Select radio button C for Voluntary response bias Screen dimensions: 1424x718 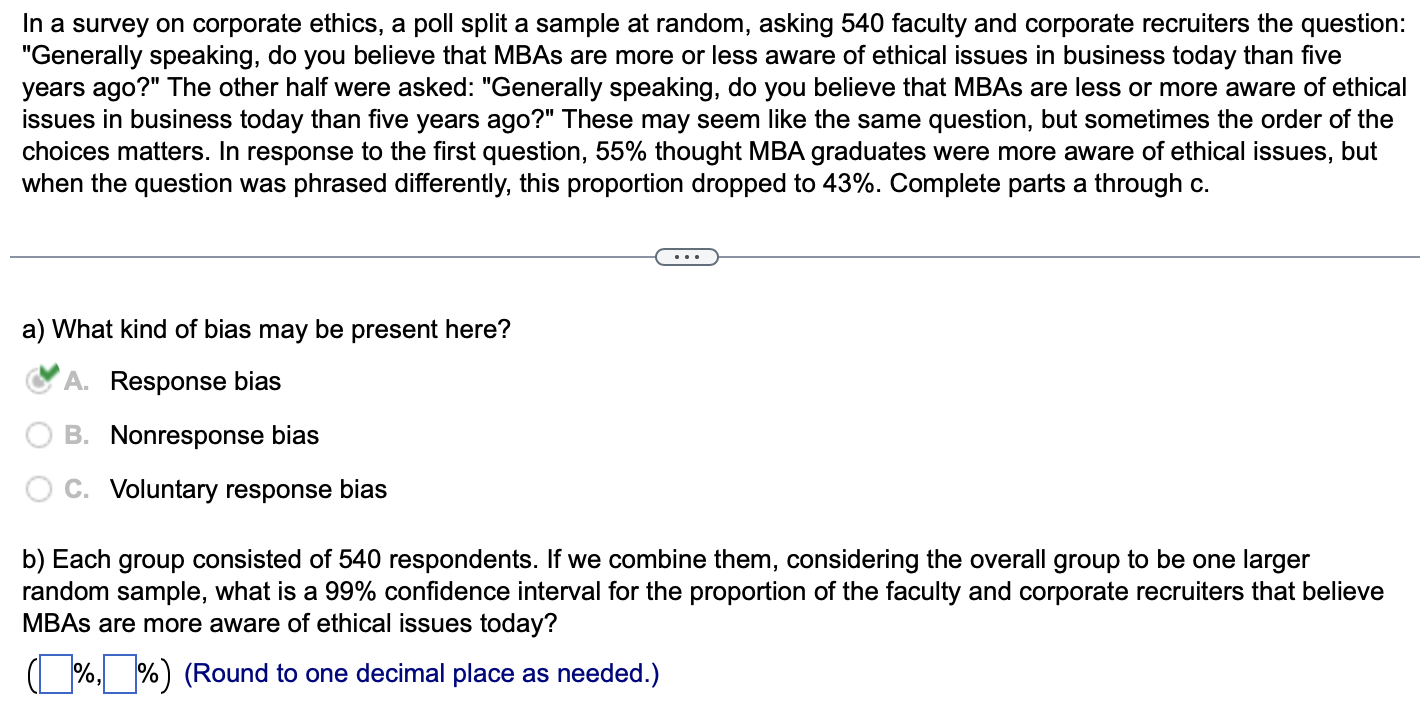pos(40,488)
